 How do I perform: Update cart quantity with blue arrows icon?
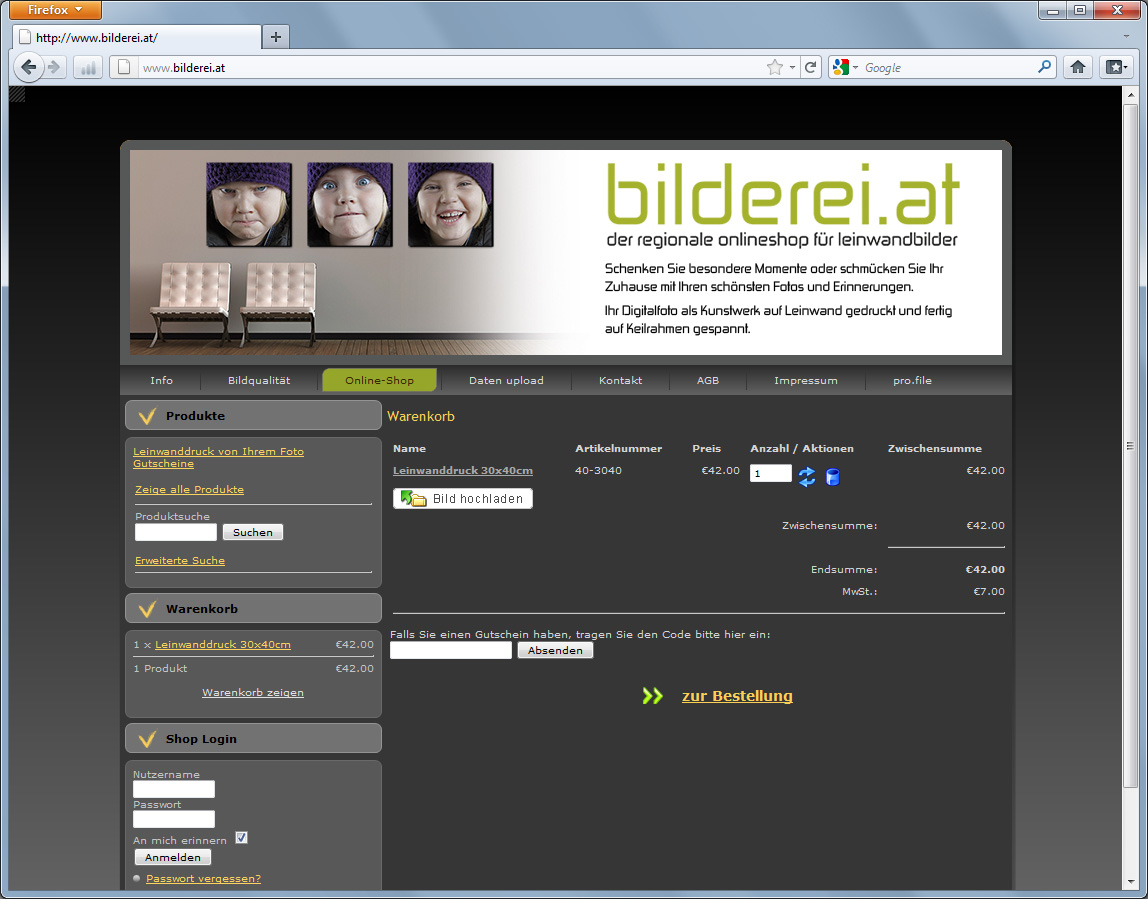pos(807,477)
